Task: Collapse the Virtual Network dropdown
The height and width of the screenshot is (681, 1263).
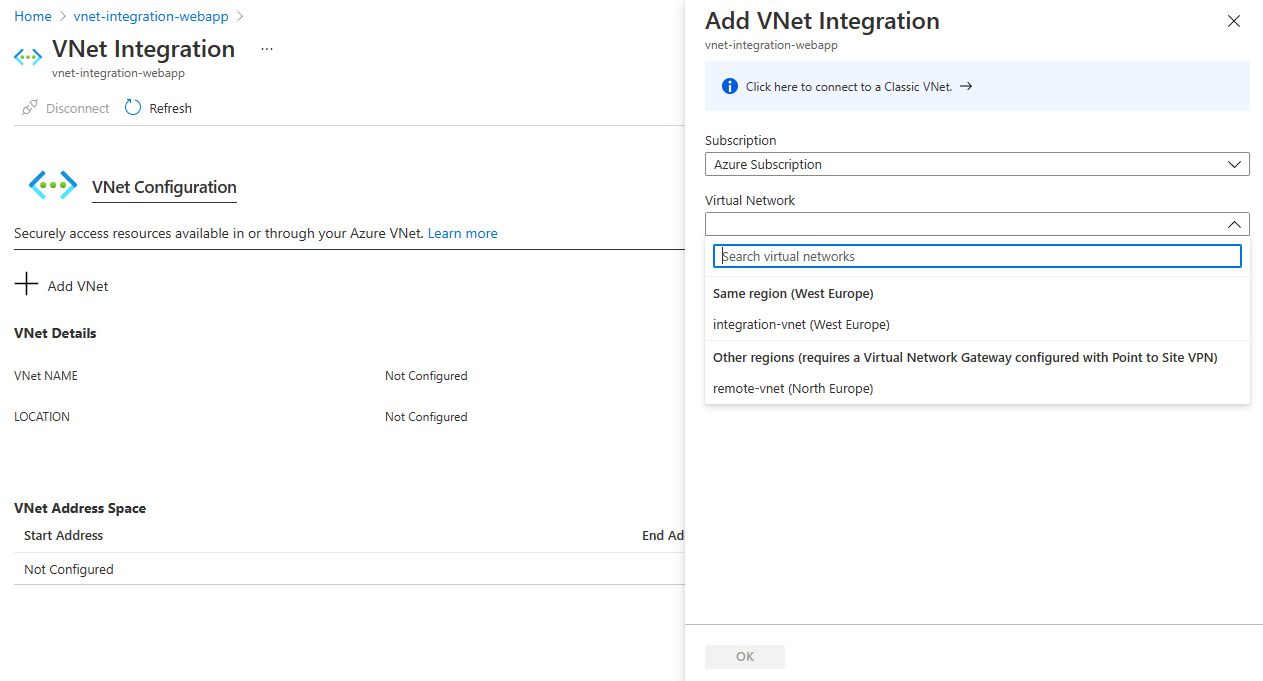Action: click(x=1234, y=224)
